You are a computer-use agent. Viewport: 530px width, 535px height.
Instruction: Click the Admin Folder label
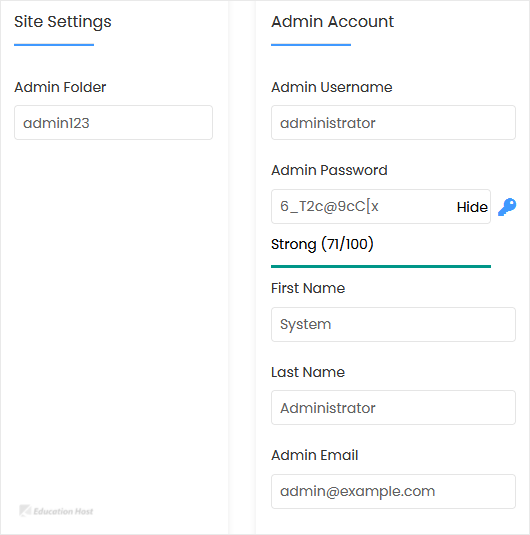pos(60,87)
